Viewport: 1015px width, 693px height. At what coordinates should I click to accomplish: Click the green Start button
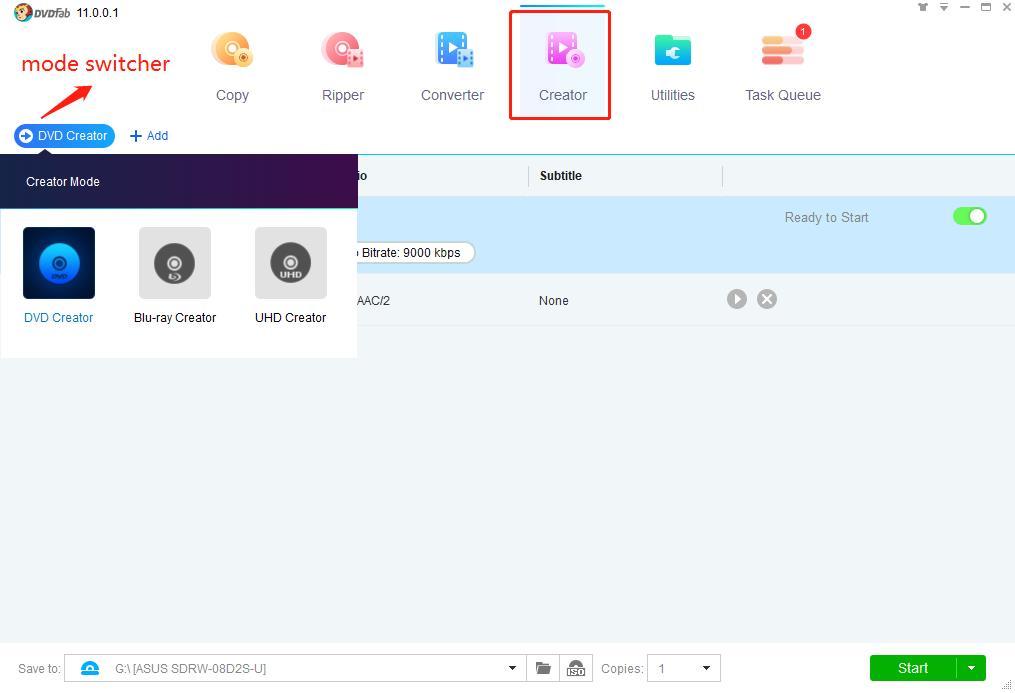pyautogui.click(x=913, y=668)
